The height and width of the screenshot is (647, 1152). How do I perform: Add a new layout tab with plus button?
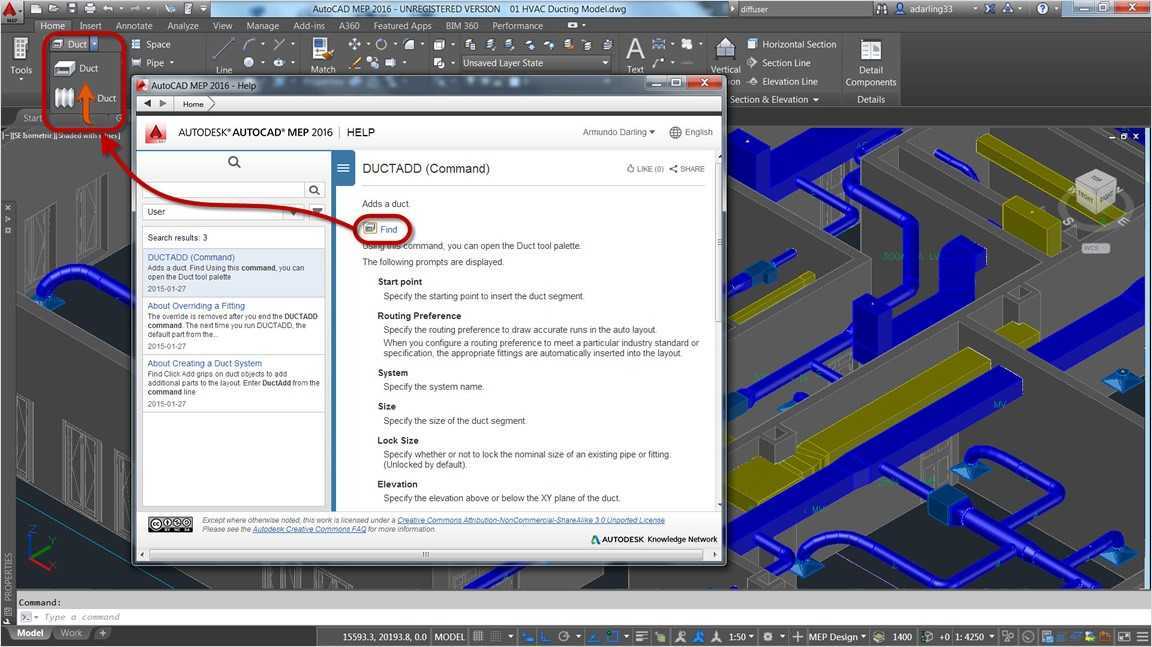click(102, 633)
